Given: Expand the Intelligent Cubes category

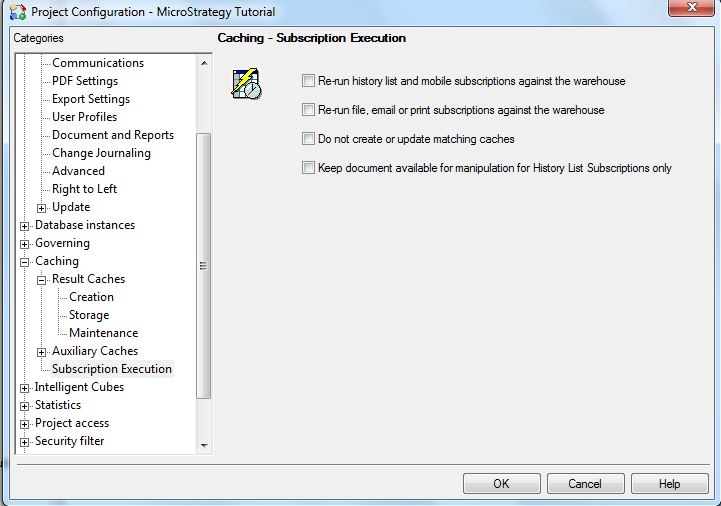Looking at the screenshot, I should [x=24, y=388].
